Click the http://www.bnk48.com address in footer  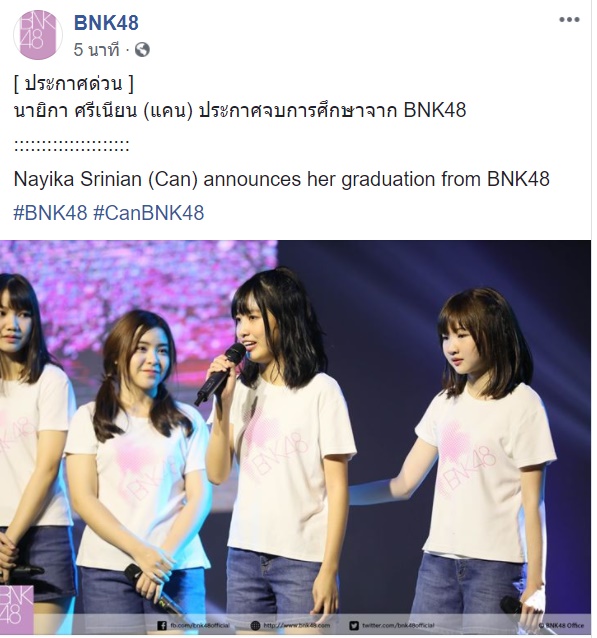click(297, 625)
